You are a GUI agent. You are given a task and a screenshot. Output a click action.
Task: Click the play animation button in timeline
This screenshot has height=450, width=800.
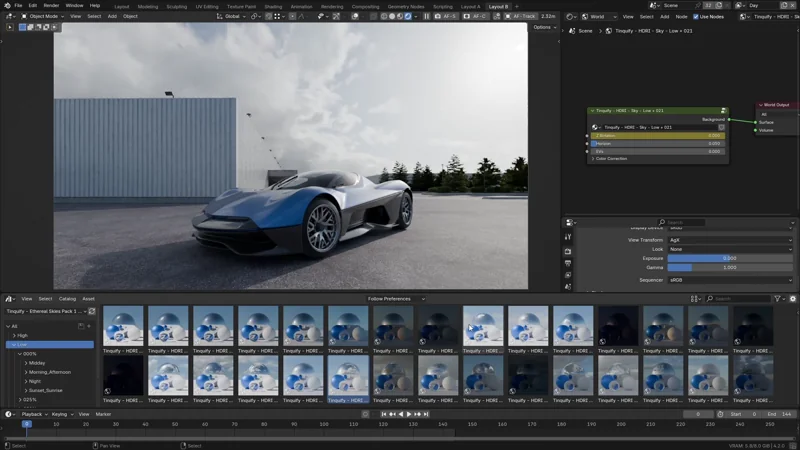[408, 414]
